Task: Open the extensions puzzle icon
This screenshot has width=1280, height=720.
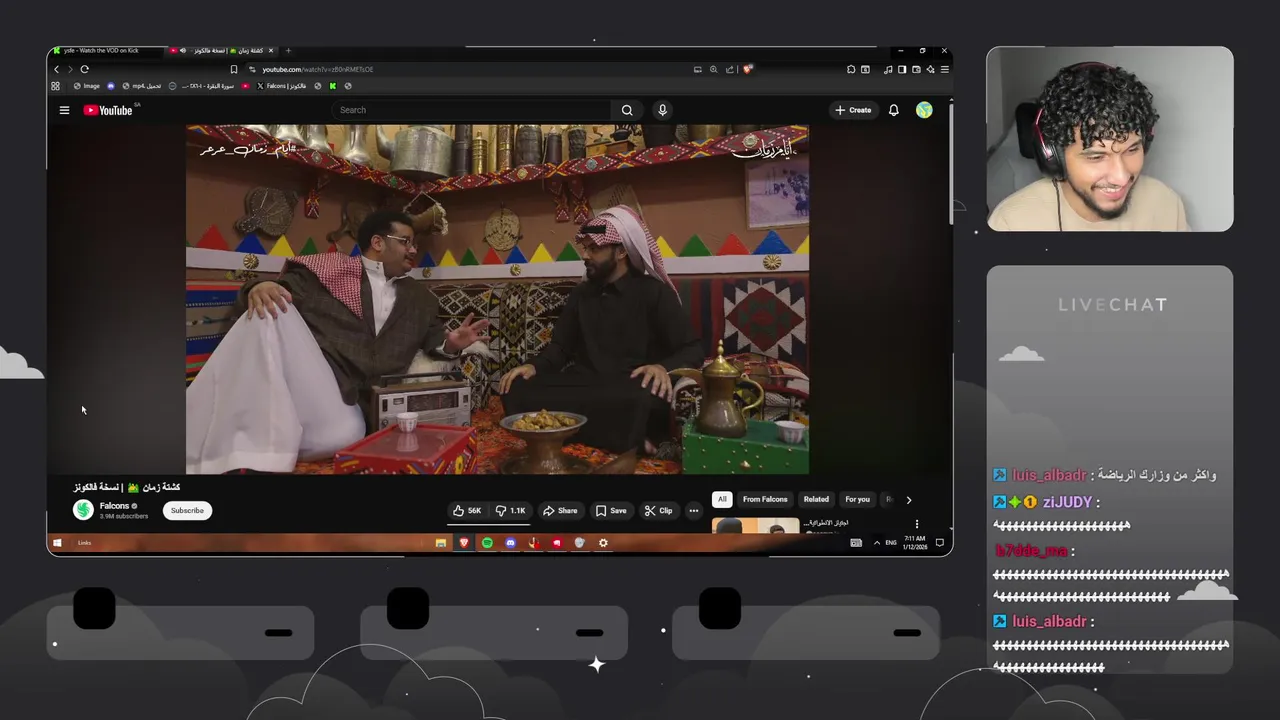Action: point(851,69)
